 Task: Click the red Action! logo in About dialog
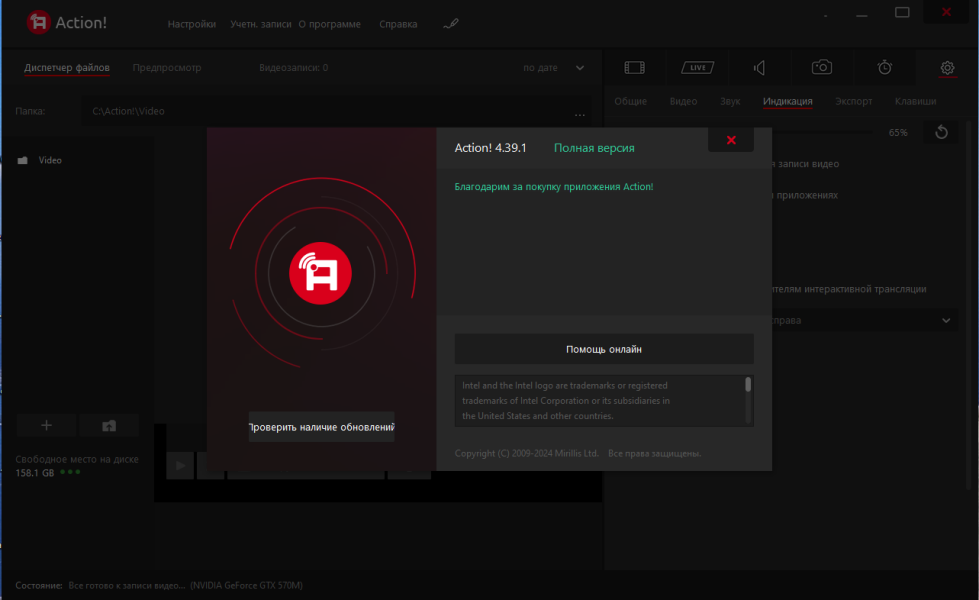click(320, 273)
